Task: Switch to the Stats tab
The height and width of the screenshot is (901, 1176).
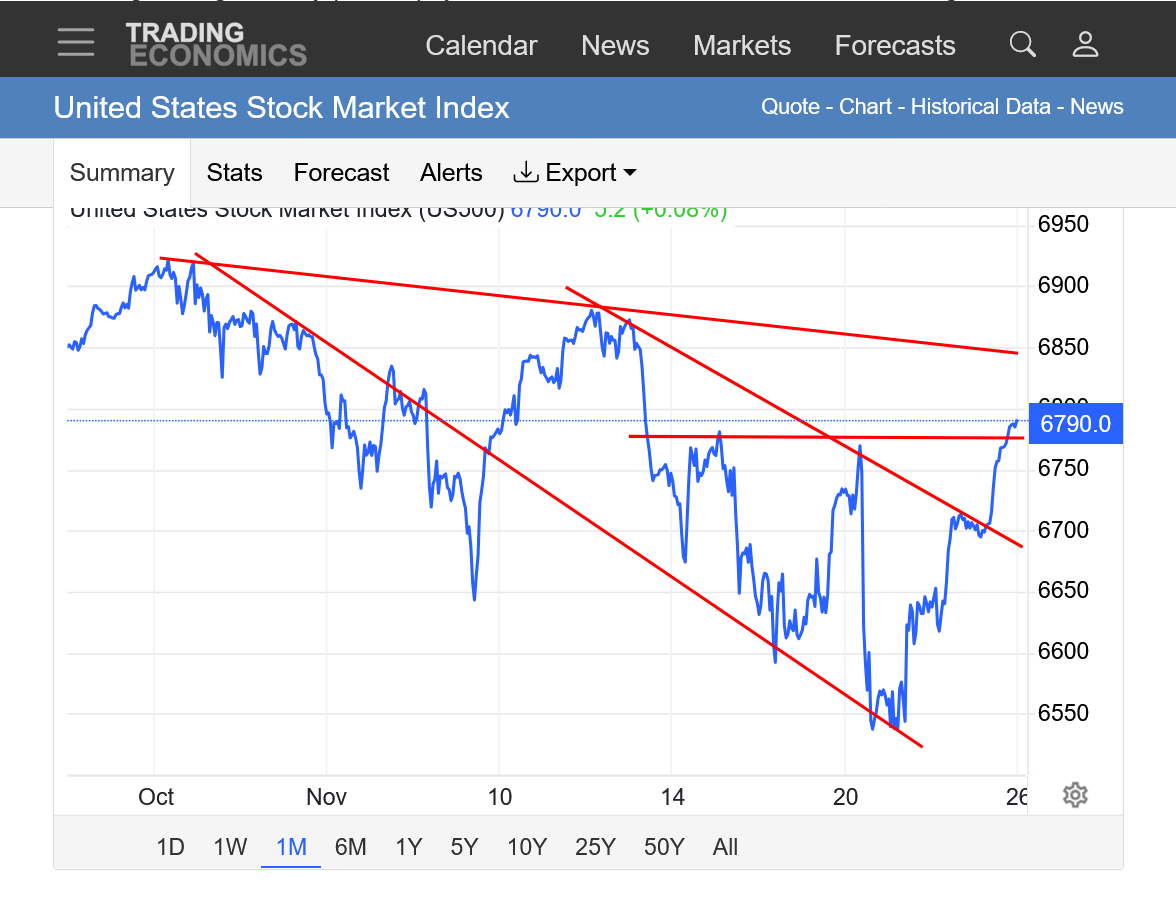Action: tap(234, 173)
